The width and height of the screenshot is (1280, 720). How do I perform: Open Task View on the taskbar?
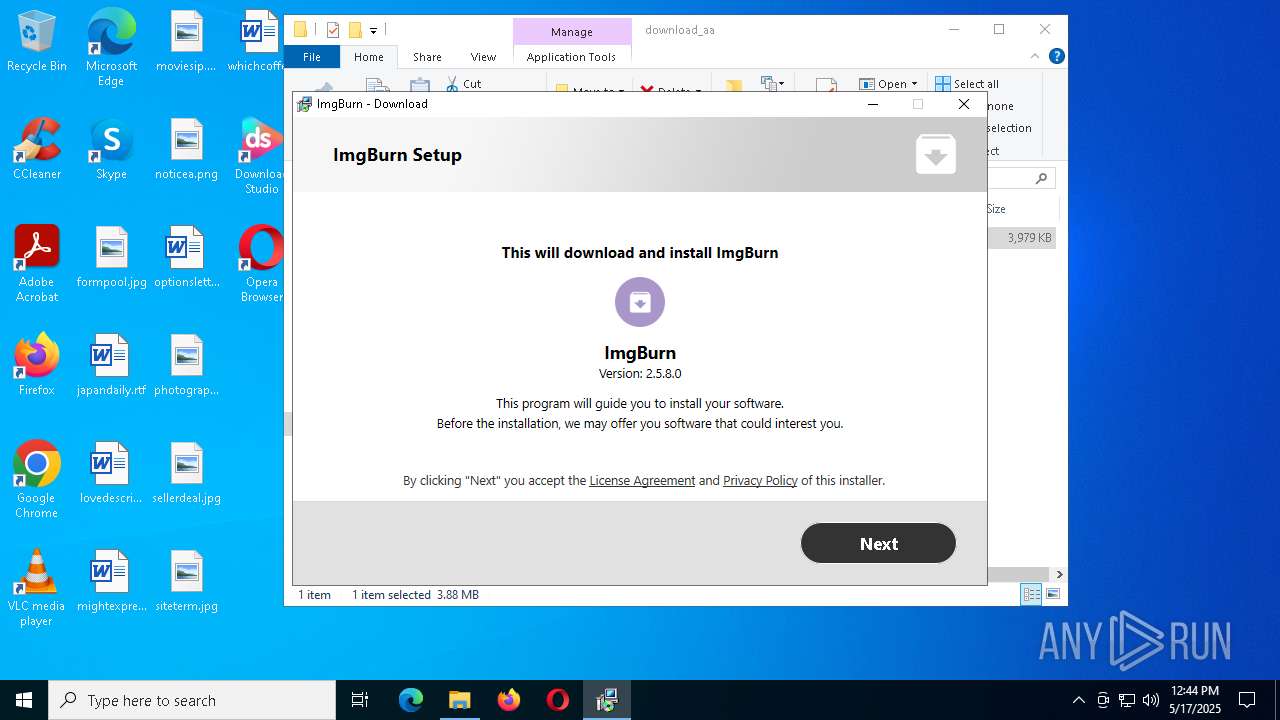(x=360, y=700)
